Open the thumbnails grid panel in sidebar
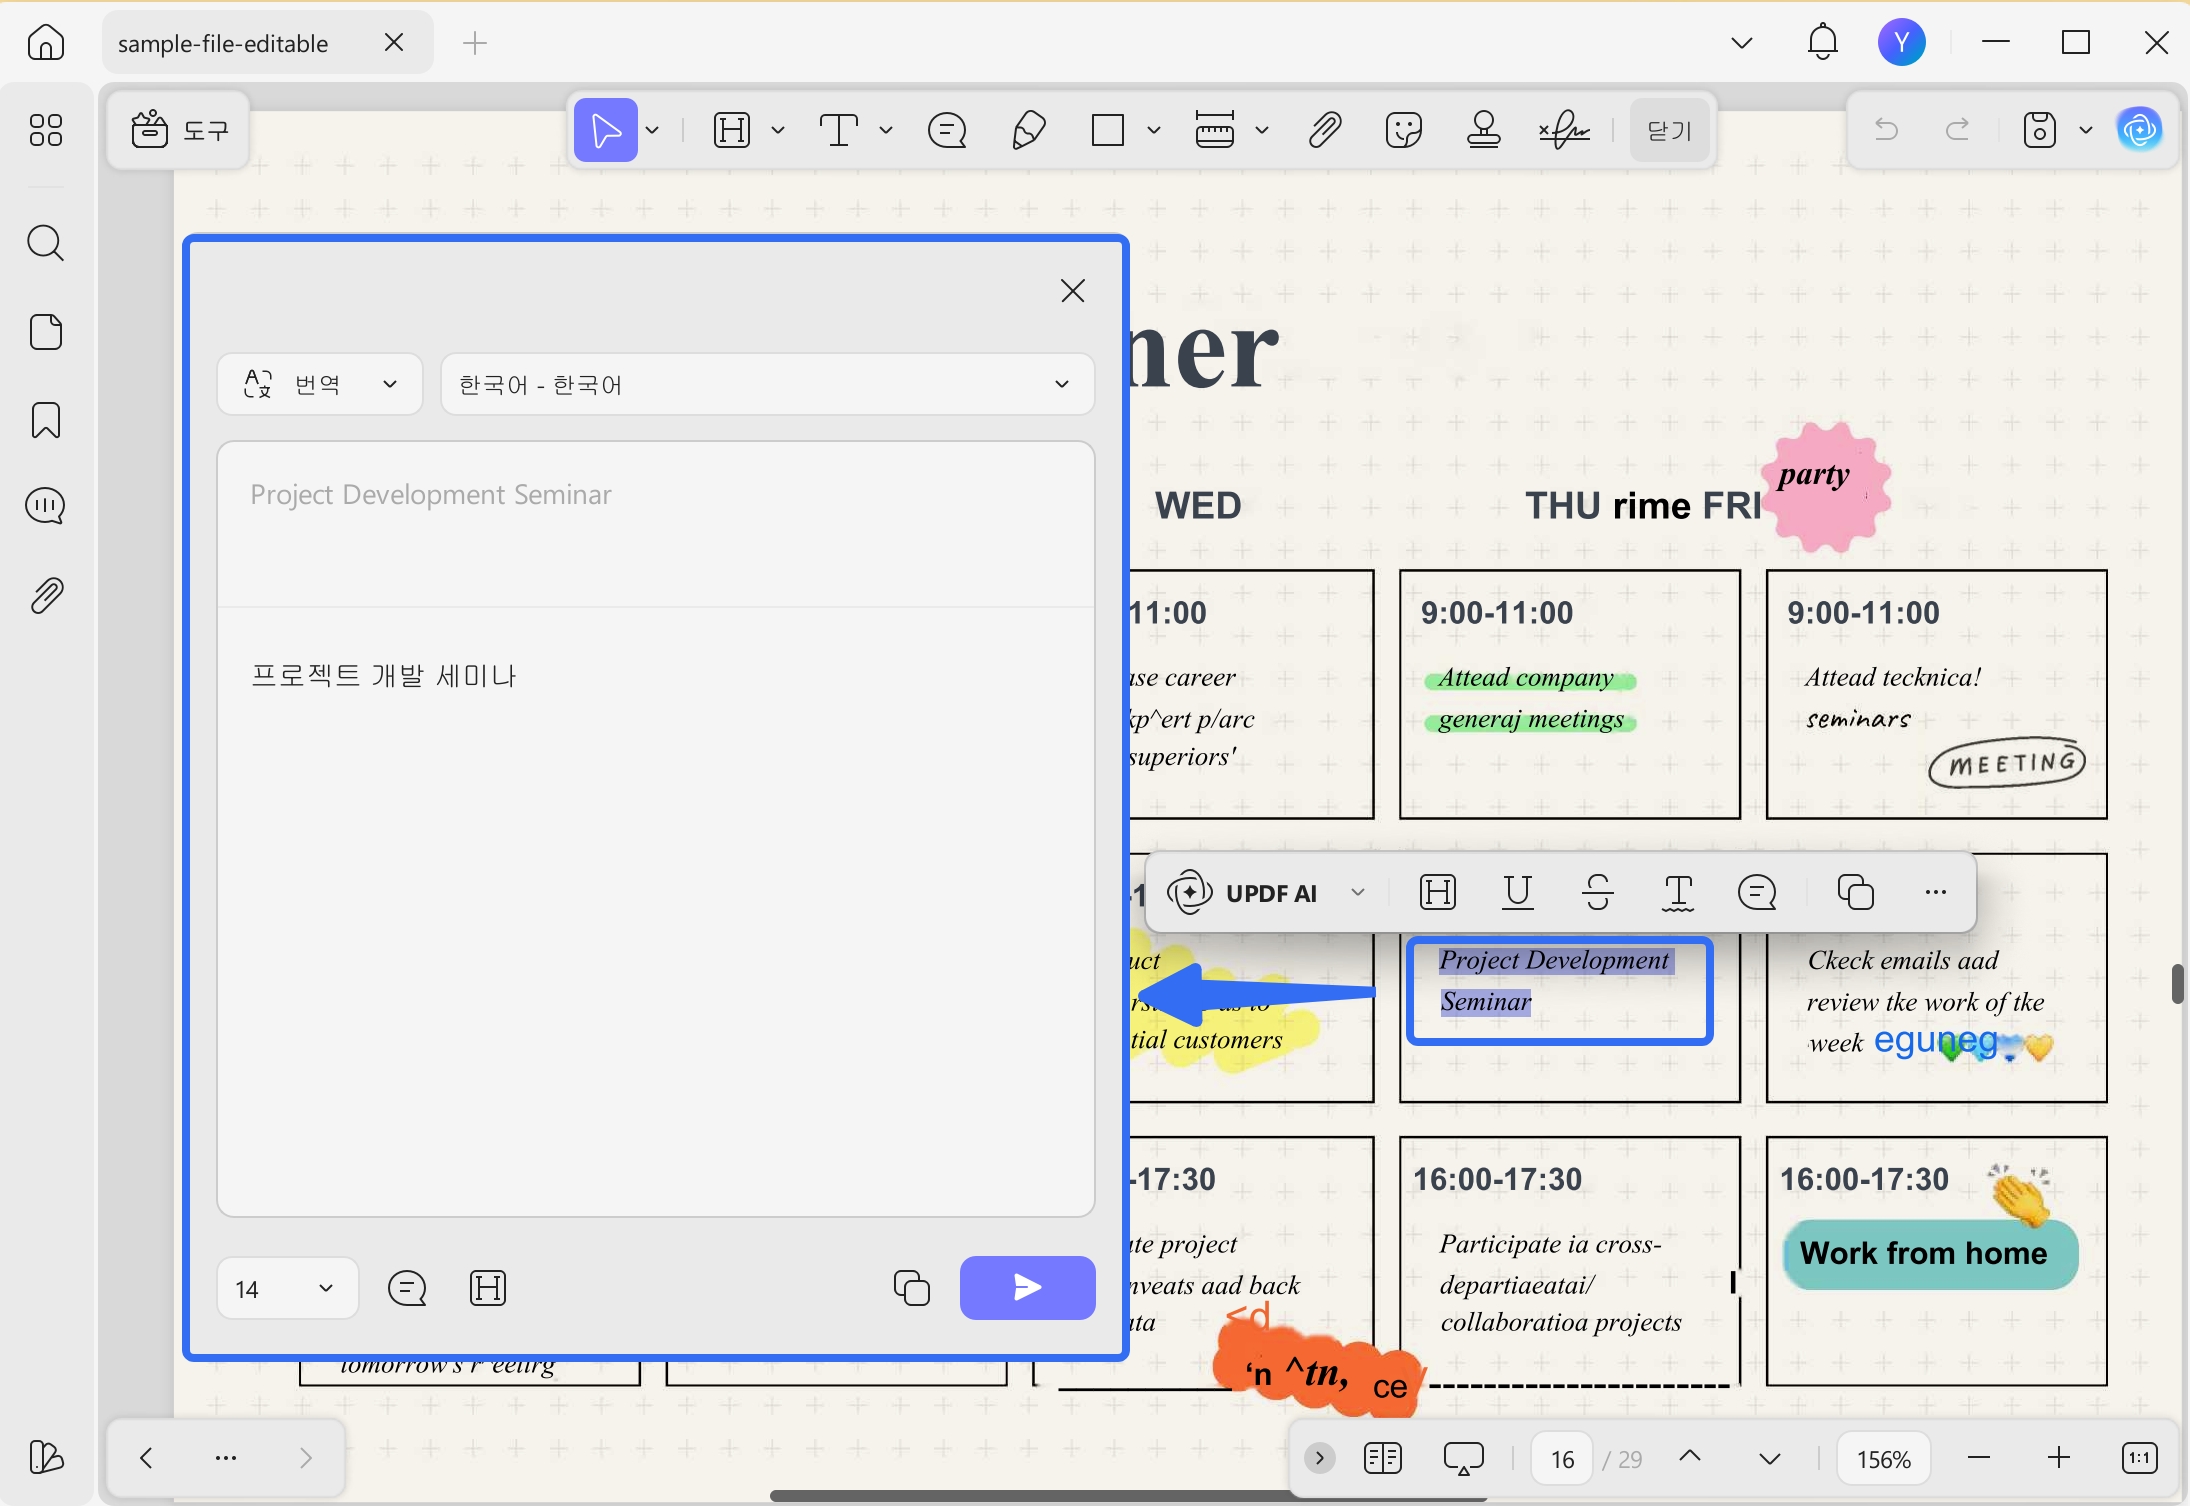 pos(46,130)
